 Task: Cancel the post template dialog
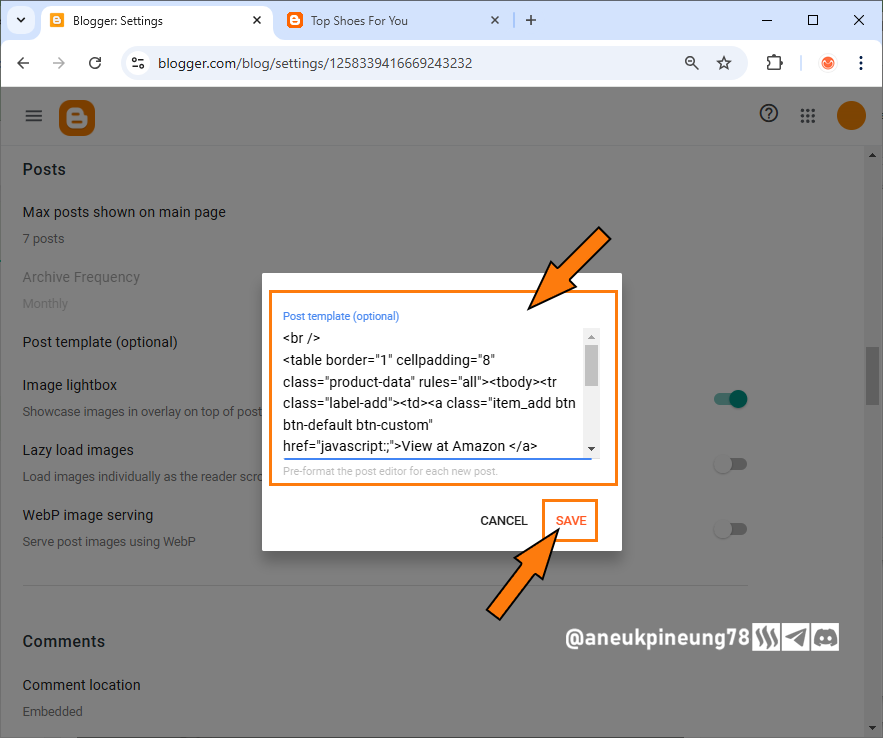coord(503,521)
